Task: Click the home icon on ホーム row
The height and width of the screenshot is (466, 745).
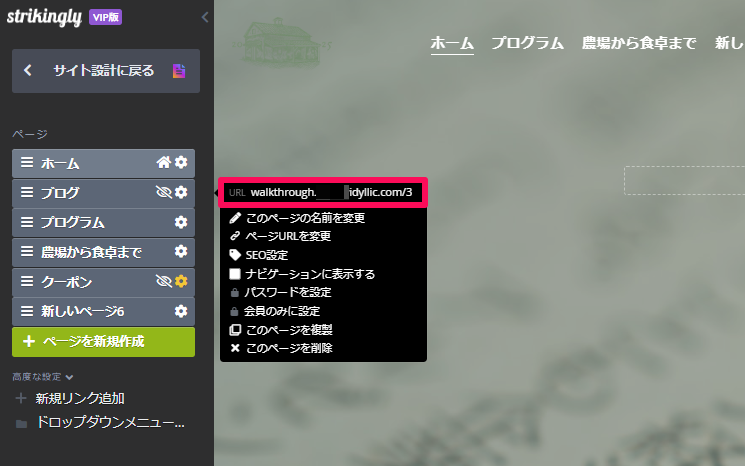Action: [x=163, y=162]
